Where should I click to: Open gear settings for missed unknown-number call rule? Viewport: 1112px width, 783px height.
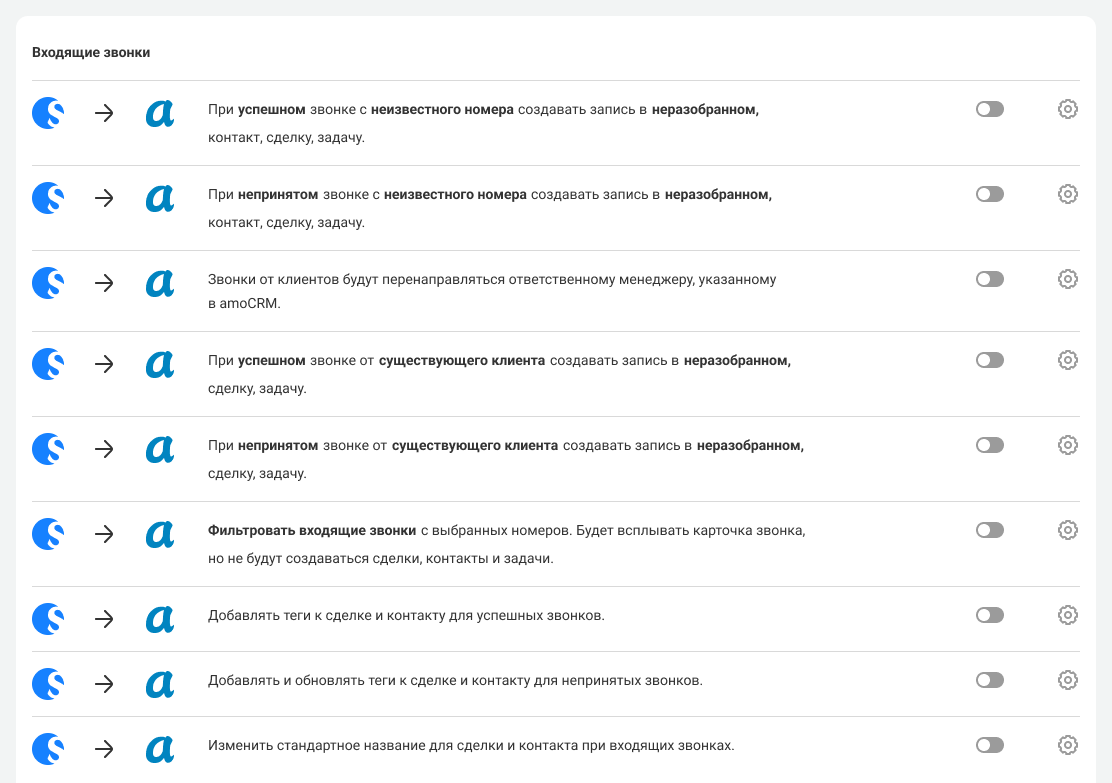pos(1067,194)
